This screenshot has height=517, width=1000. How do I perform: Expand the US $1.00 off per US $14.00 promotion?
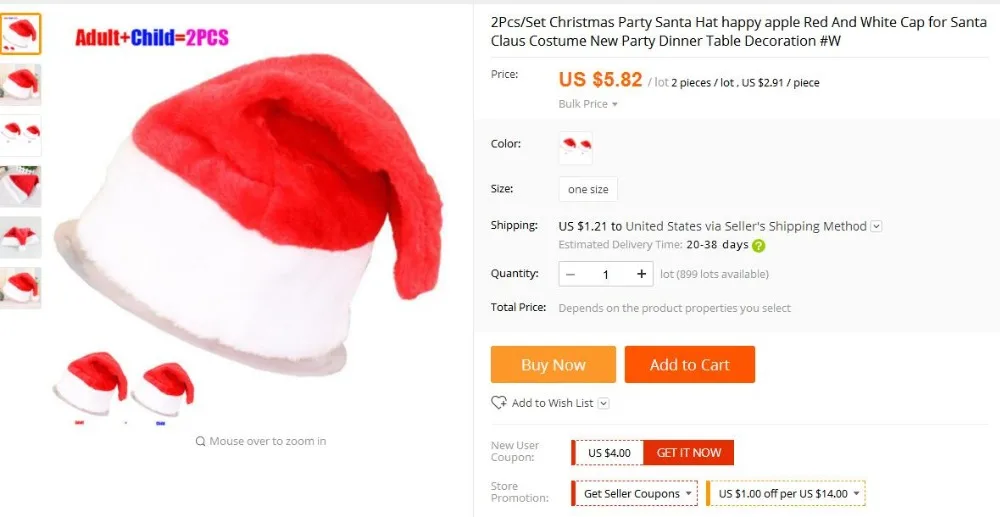[x=785, y=493]
